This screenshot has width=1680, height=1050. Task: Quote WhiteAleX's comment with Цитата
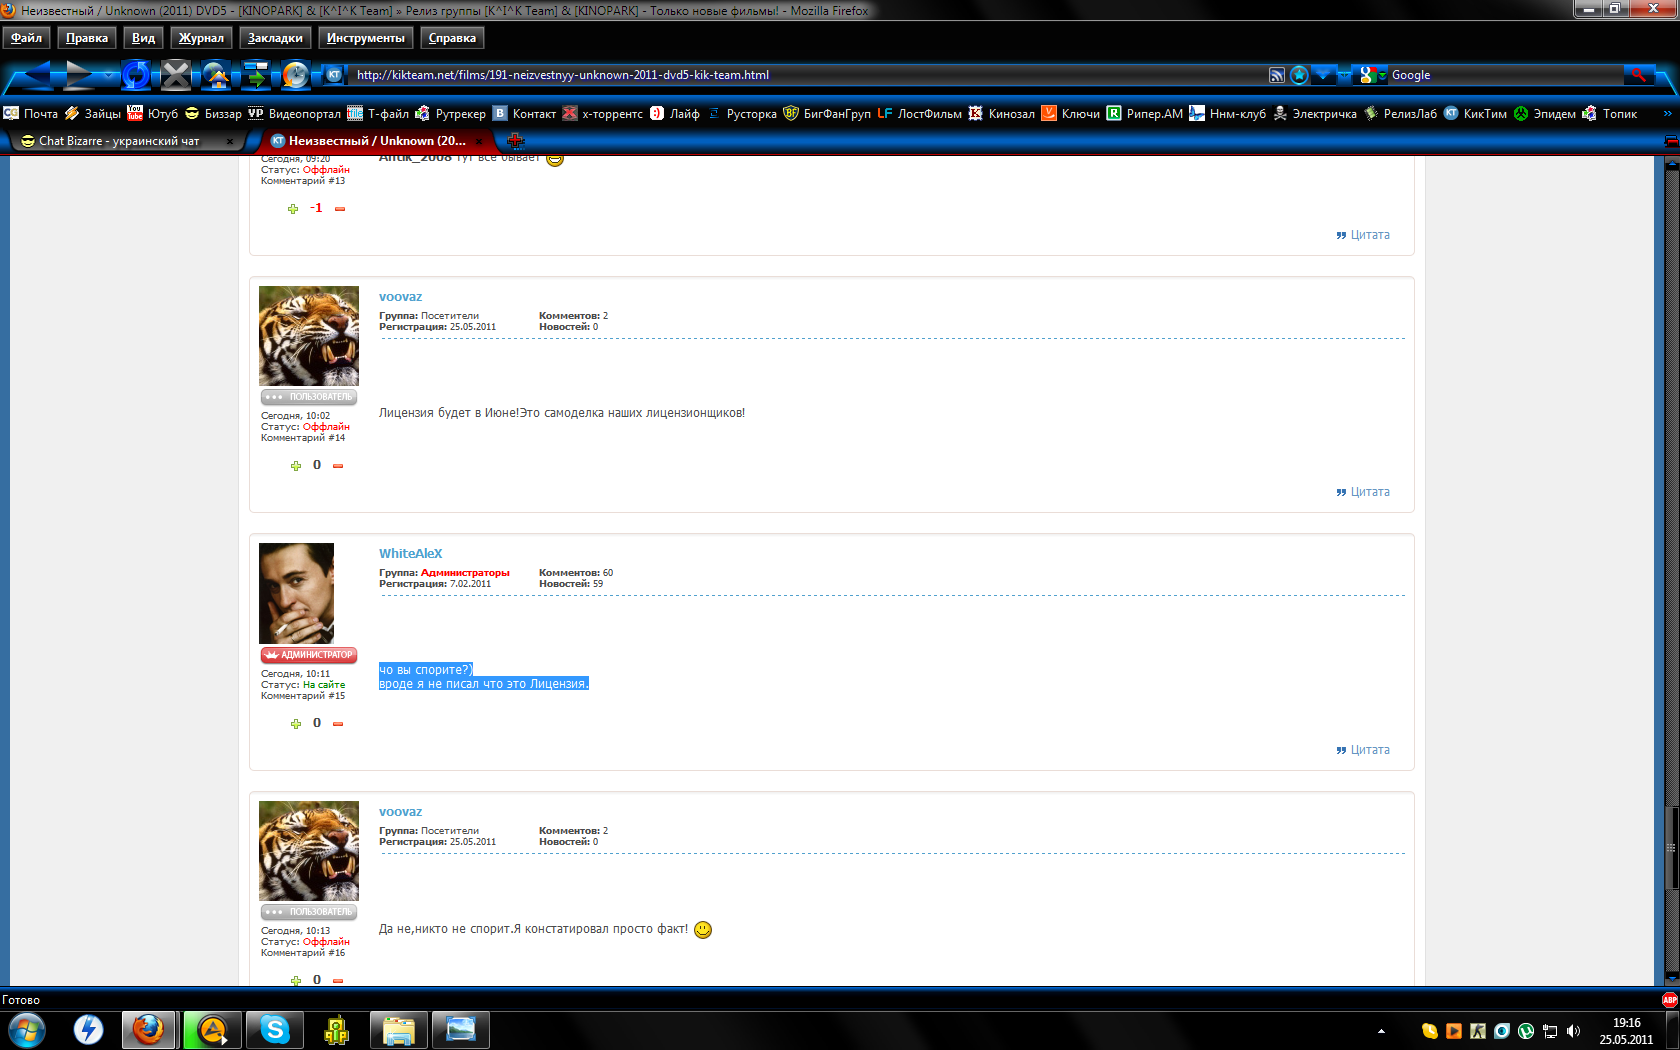click(1363, 750)
